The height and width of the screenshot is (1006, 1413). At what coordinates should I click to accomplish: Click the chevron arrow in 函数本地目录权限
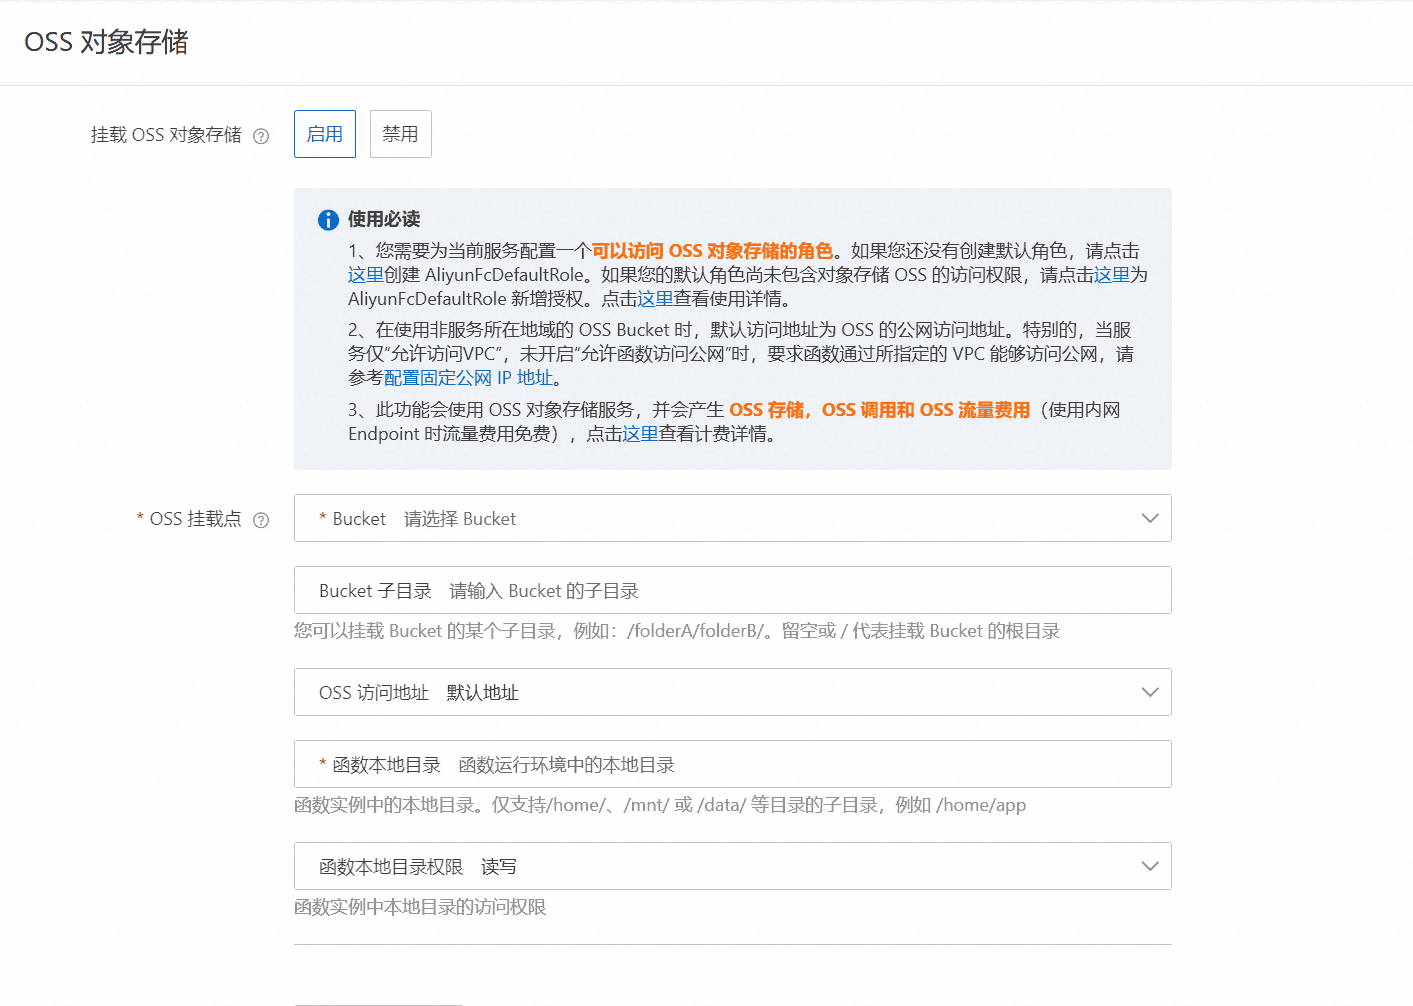coord(1150,866)
